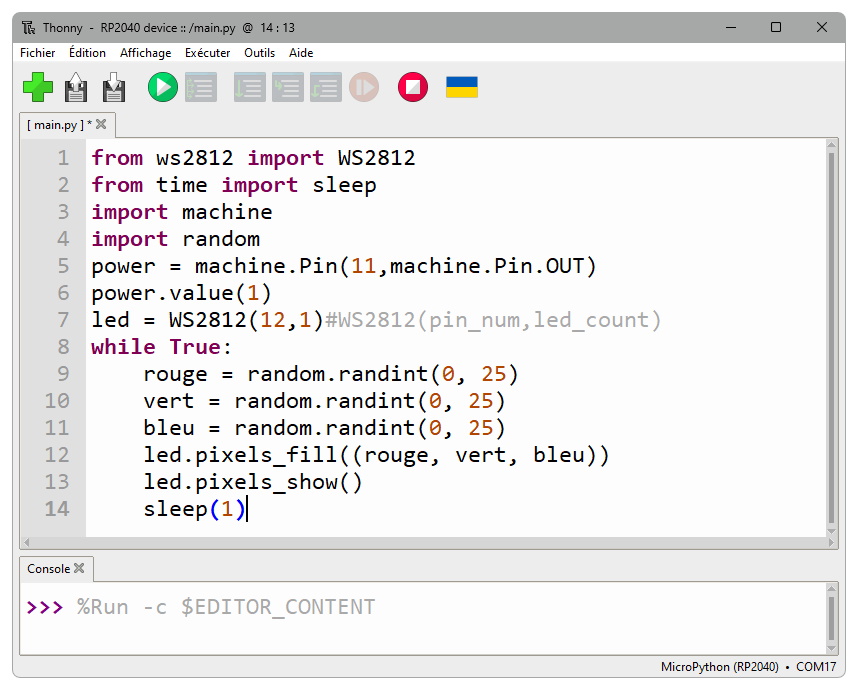The image size is (857, 689).
Task: Click the Ukraine flag icon in toolbar
Action: point(461,88)
